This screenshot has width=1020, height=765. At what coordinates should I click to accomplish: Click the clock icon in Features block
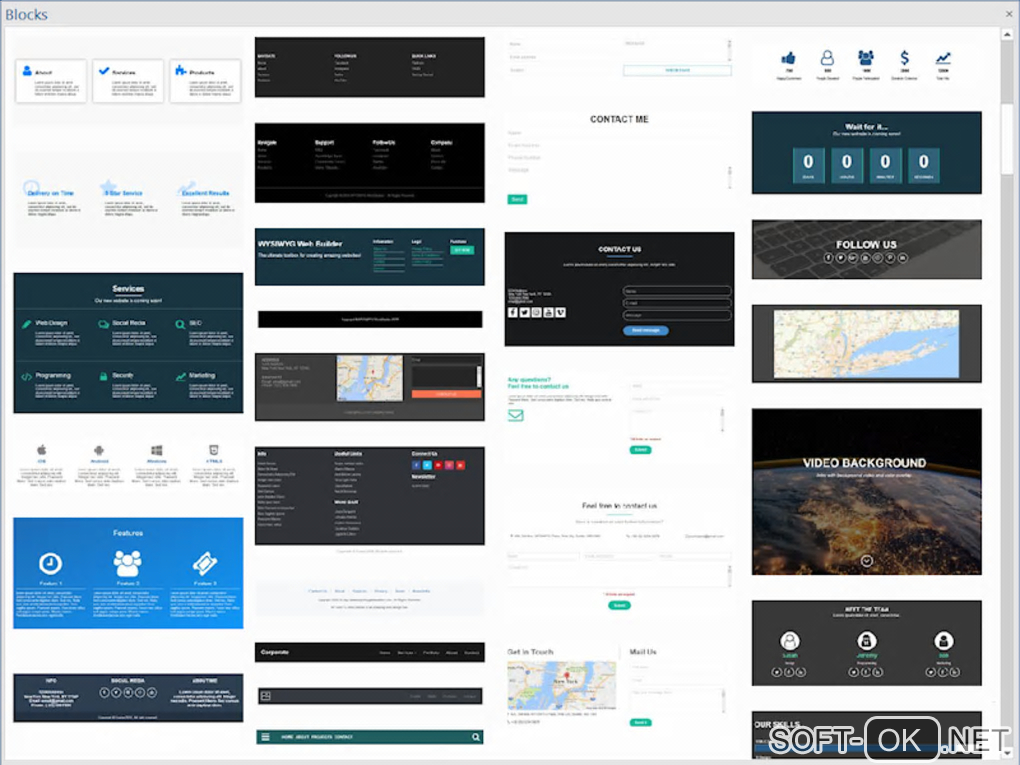[x=50, y=563]
